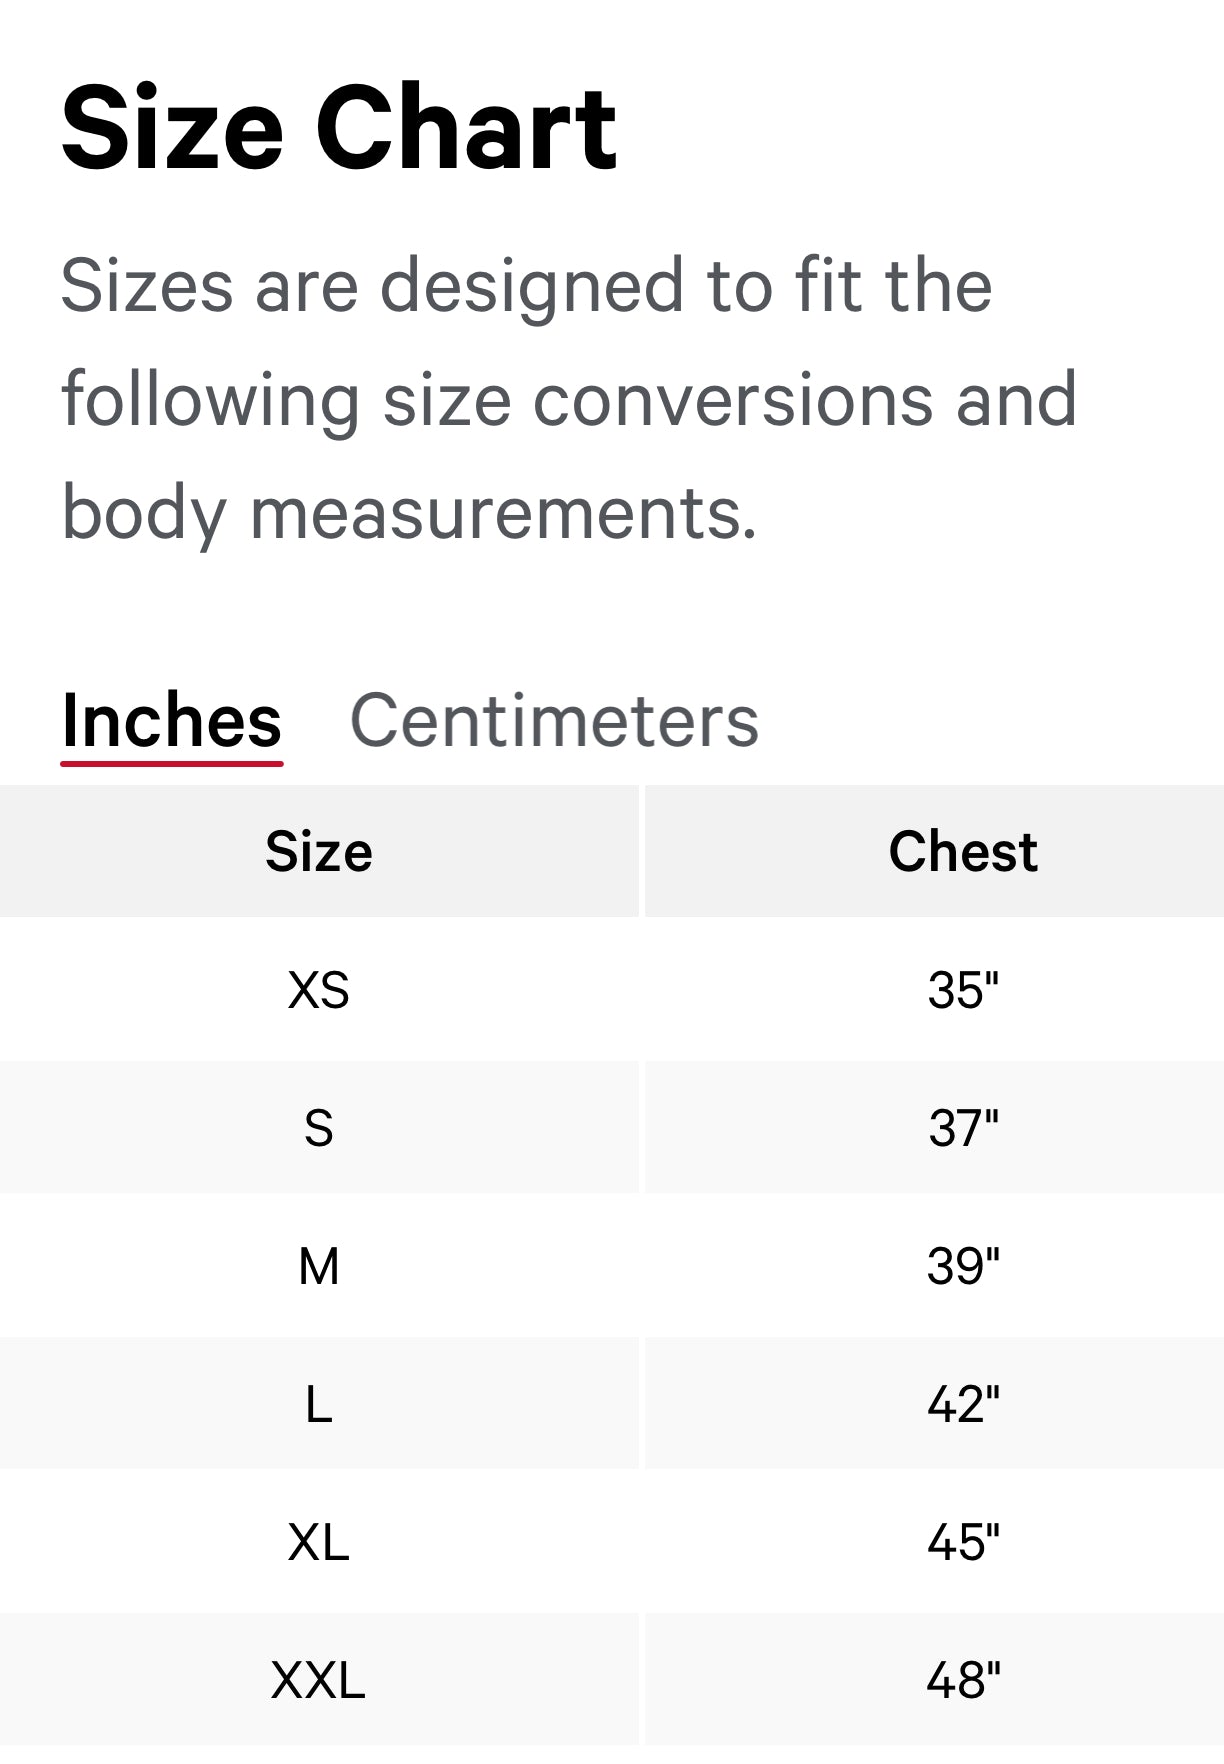
Task: Select the XL size cell
Action: point(319,1542)
